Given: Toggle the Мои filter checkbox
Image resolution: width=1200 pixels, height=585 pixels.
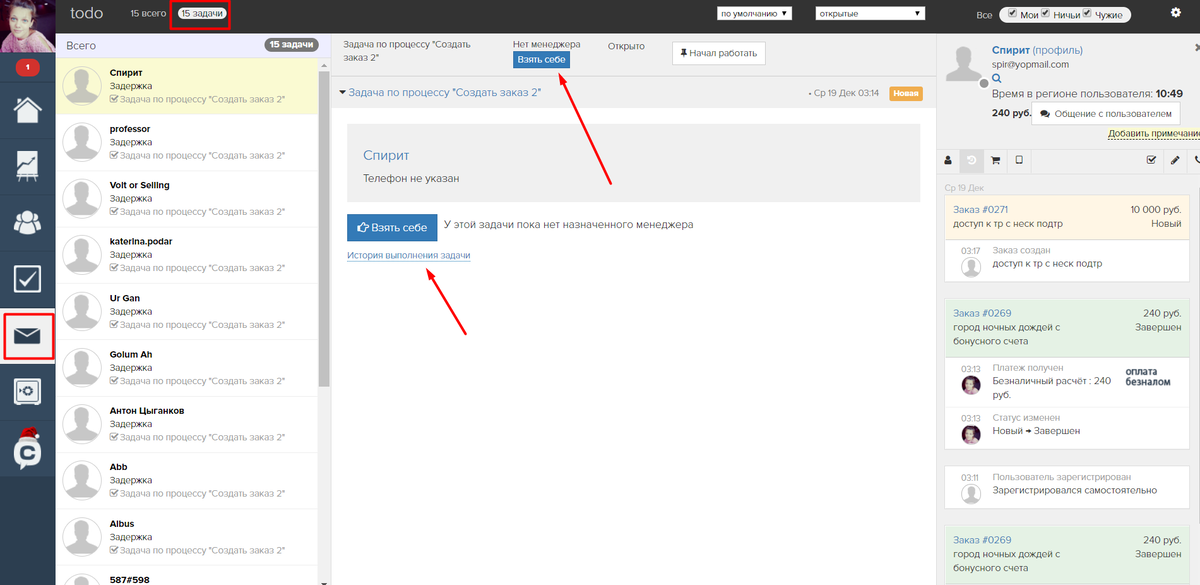Looking at the screenshot, I should (x=1013, y=14).
